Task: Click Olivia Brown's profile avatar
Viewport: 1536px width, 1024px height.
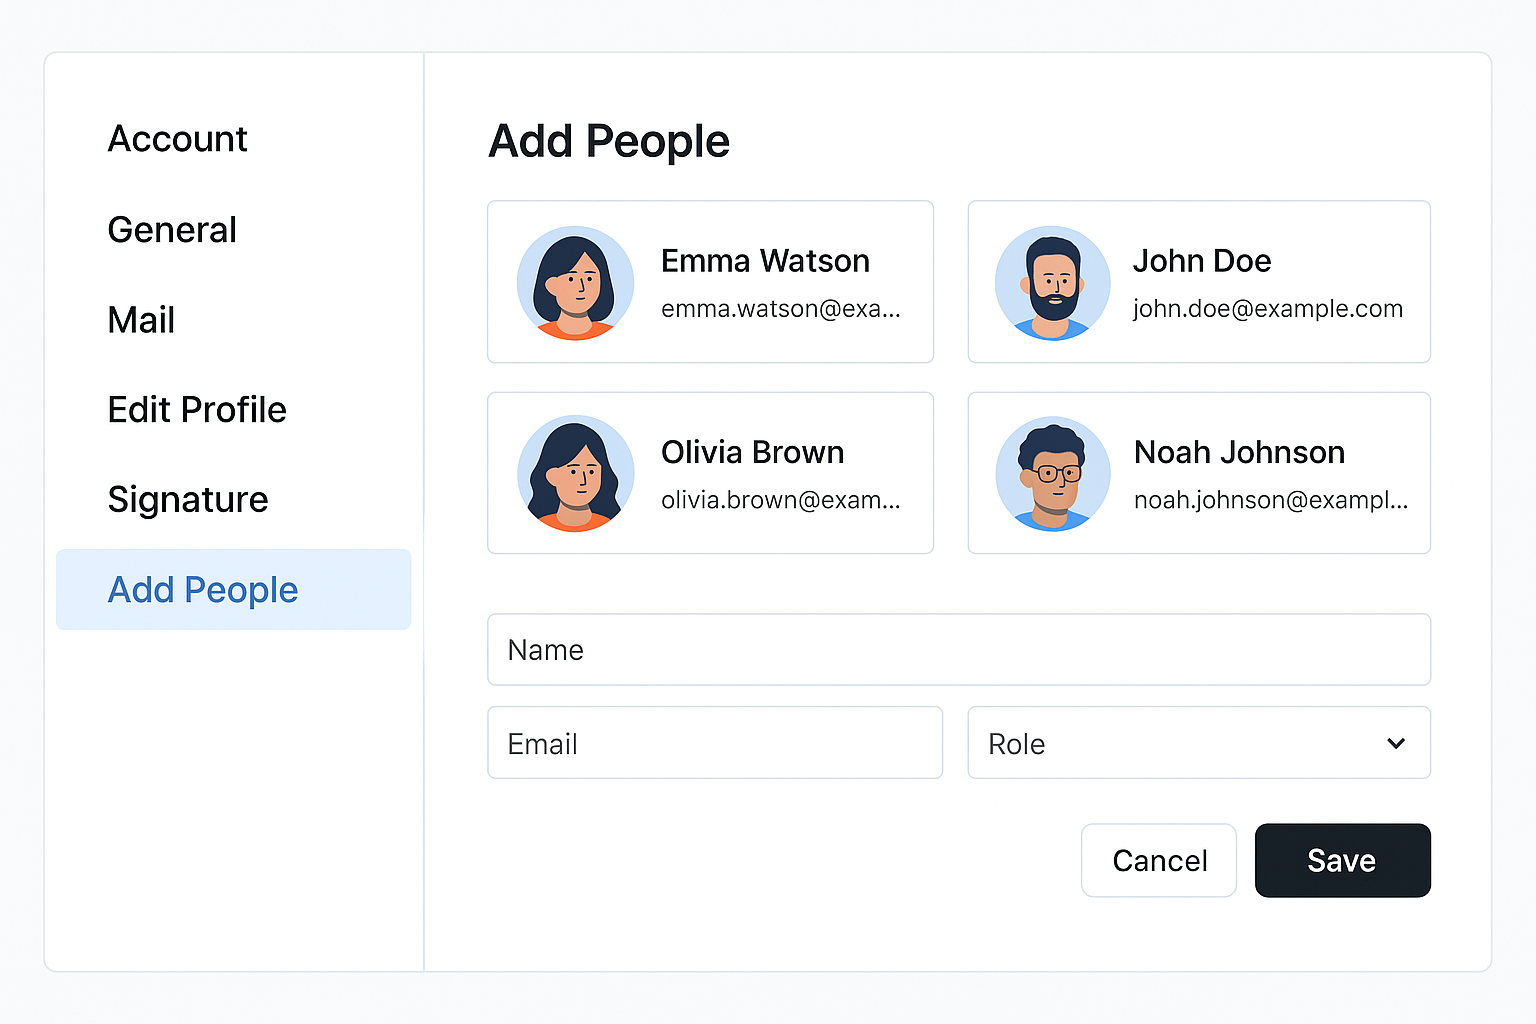Action: [x=575, y=473]
